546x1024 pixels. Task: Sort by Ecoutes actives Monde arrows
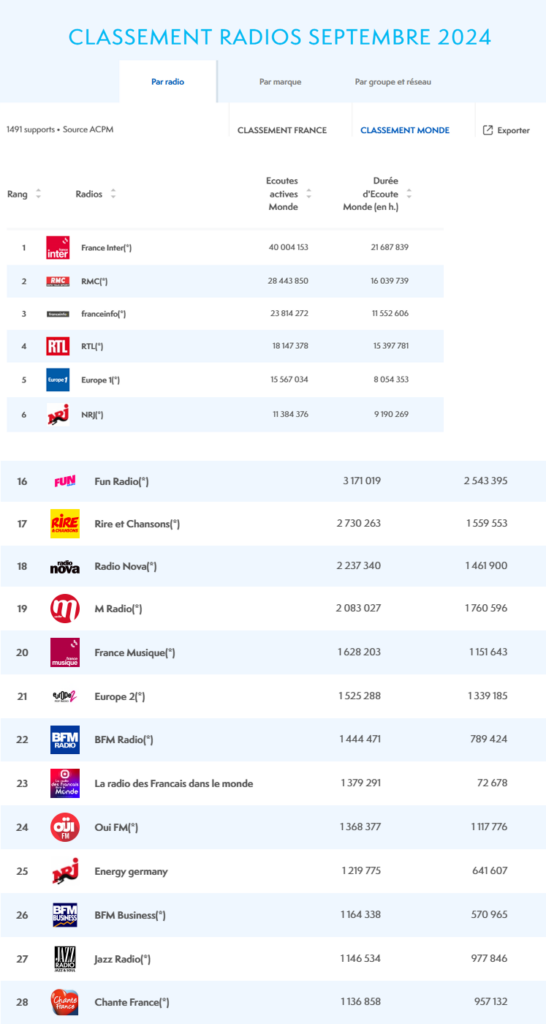point(308,194)
